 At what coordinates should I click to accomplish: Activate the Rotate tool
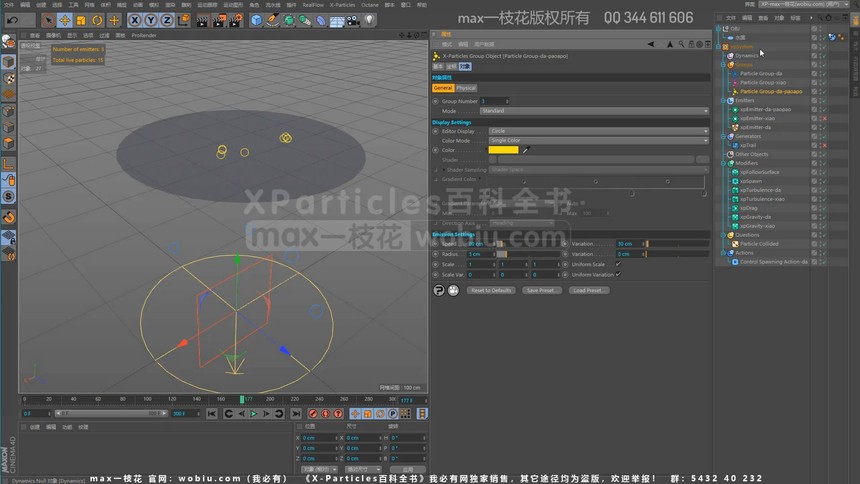click(x=98, y=20)
